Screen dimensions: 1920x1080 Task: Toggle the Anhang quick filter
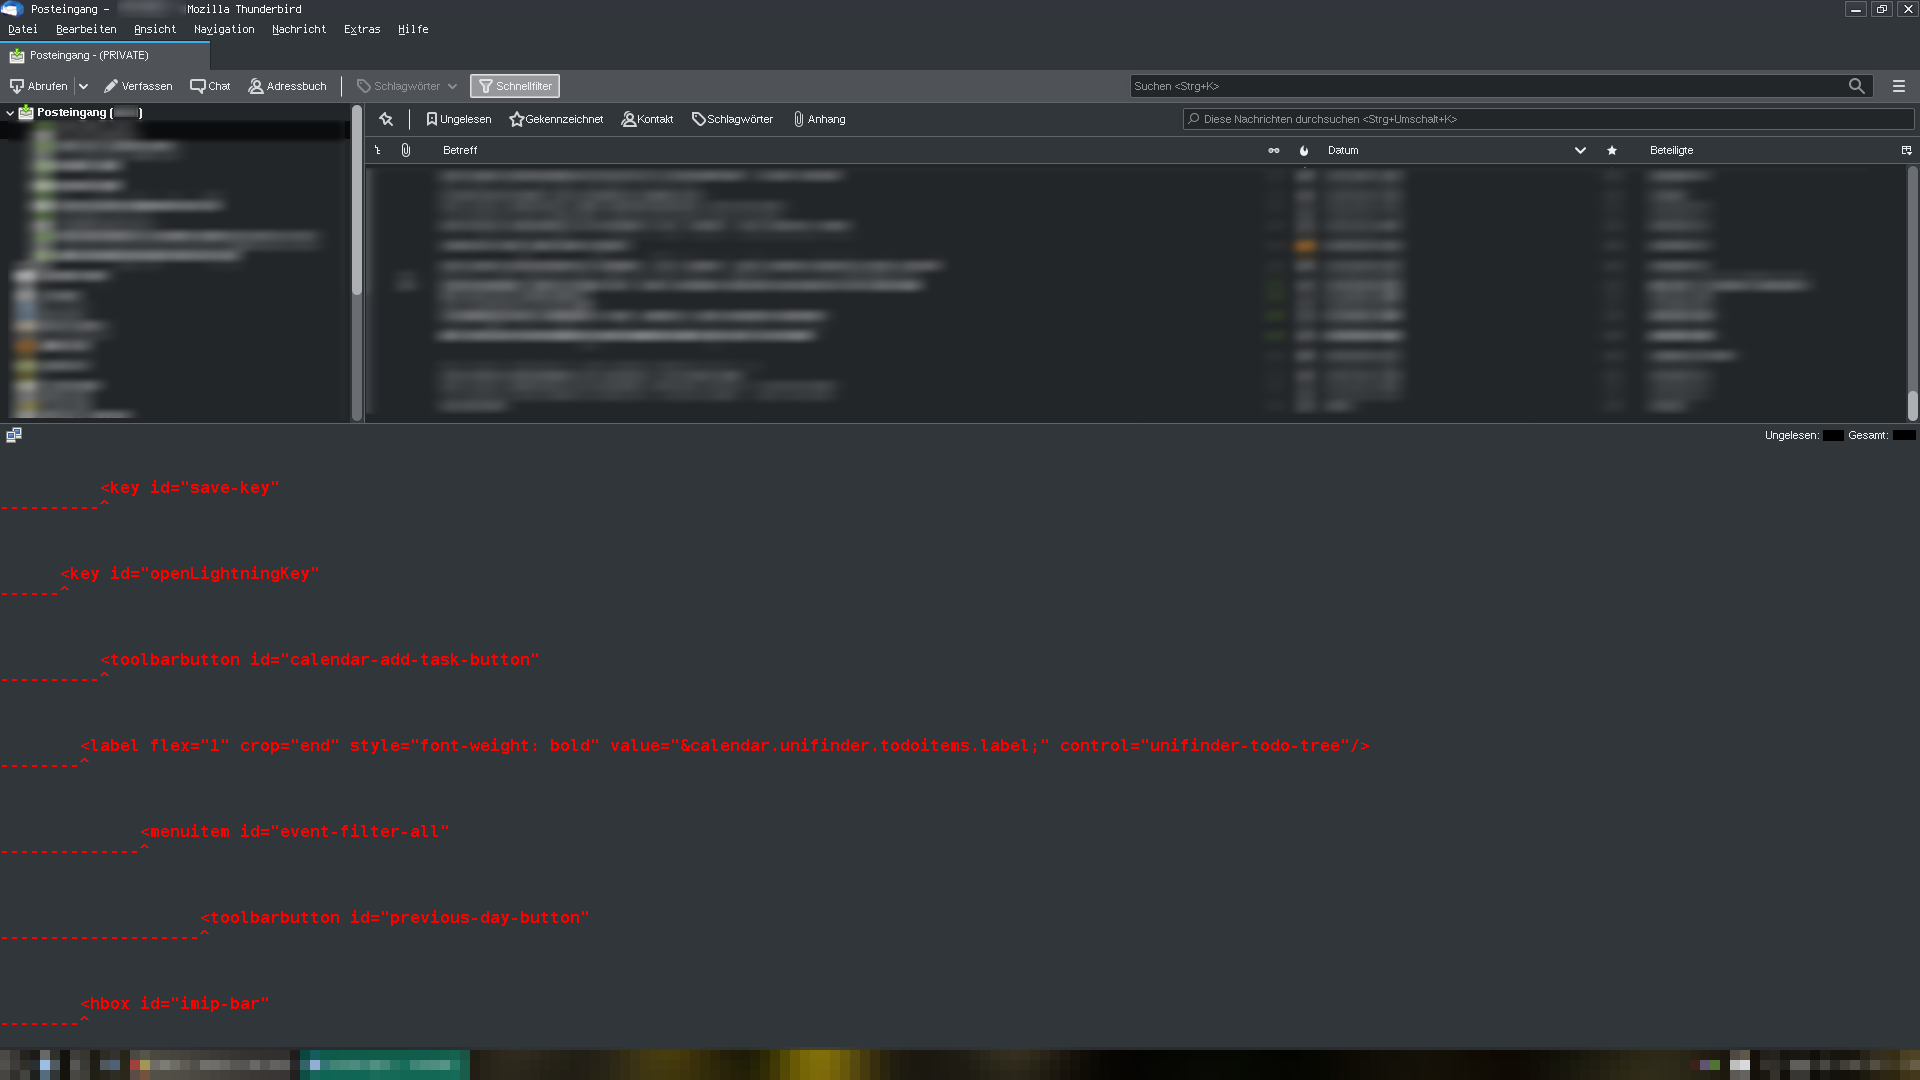coord(819,119)
